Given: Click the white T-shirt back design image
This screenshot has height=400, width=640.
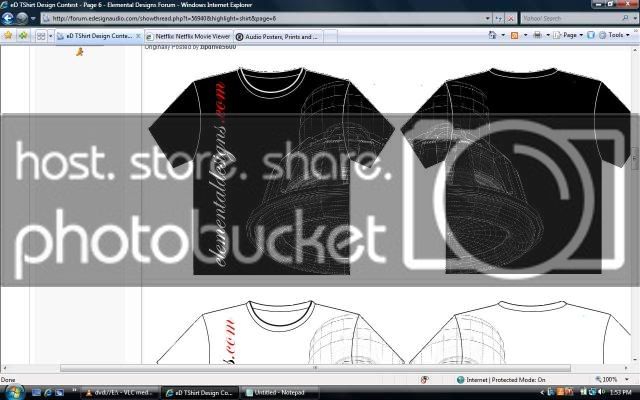Looking at the screenshot, I should tap(520, 332).
